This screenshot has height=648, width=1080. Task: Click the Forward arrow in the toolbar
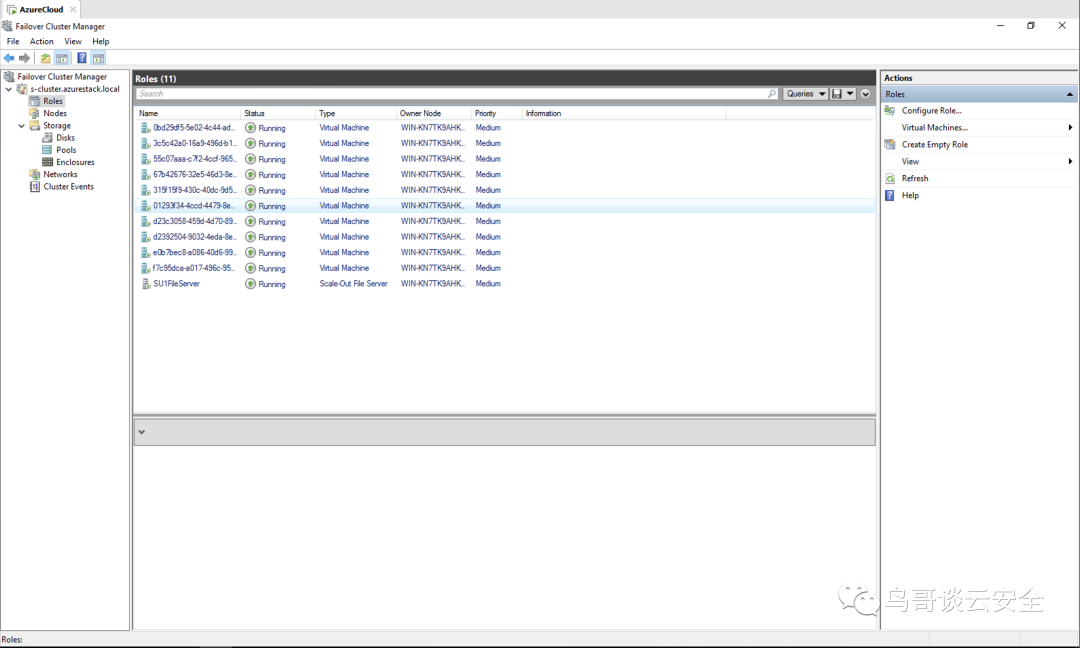click(x=25, y=59)
